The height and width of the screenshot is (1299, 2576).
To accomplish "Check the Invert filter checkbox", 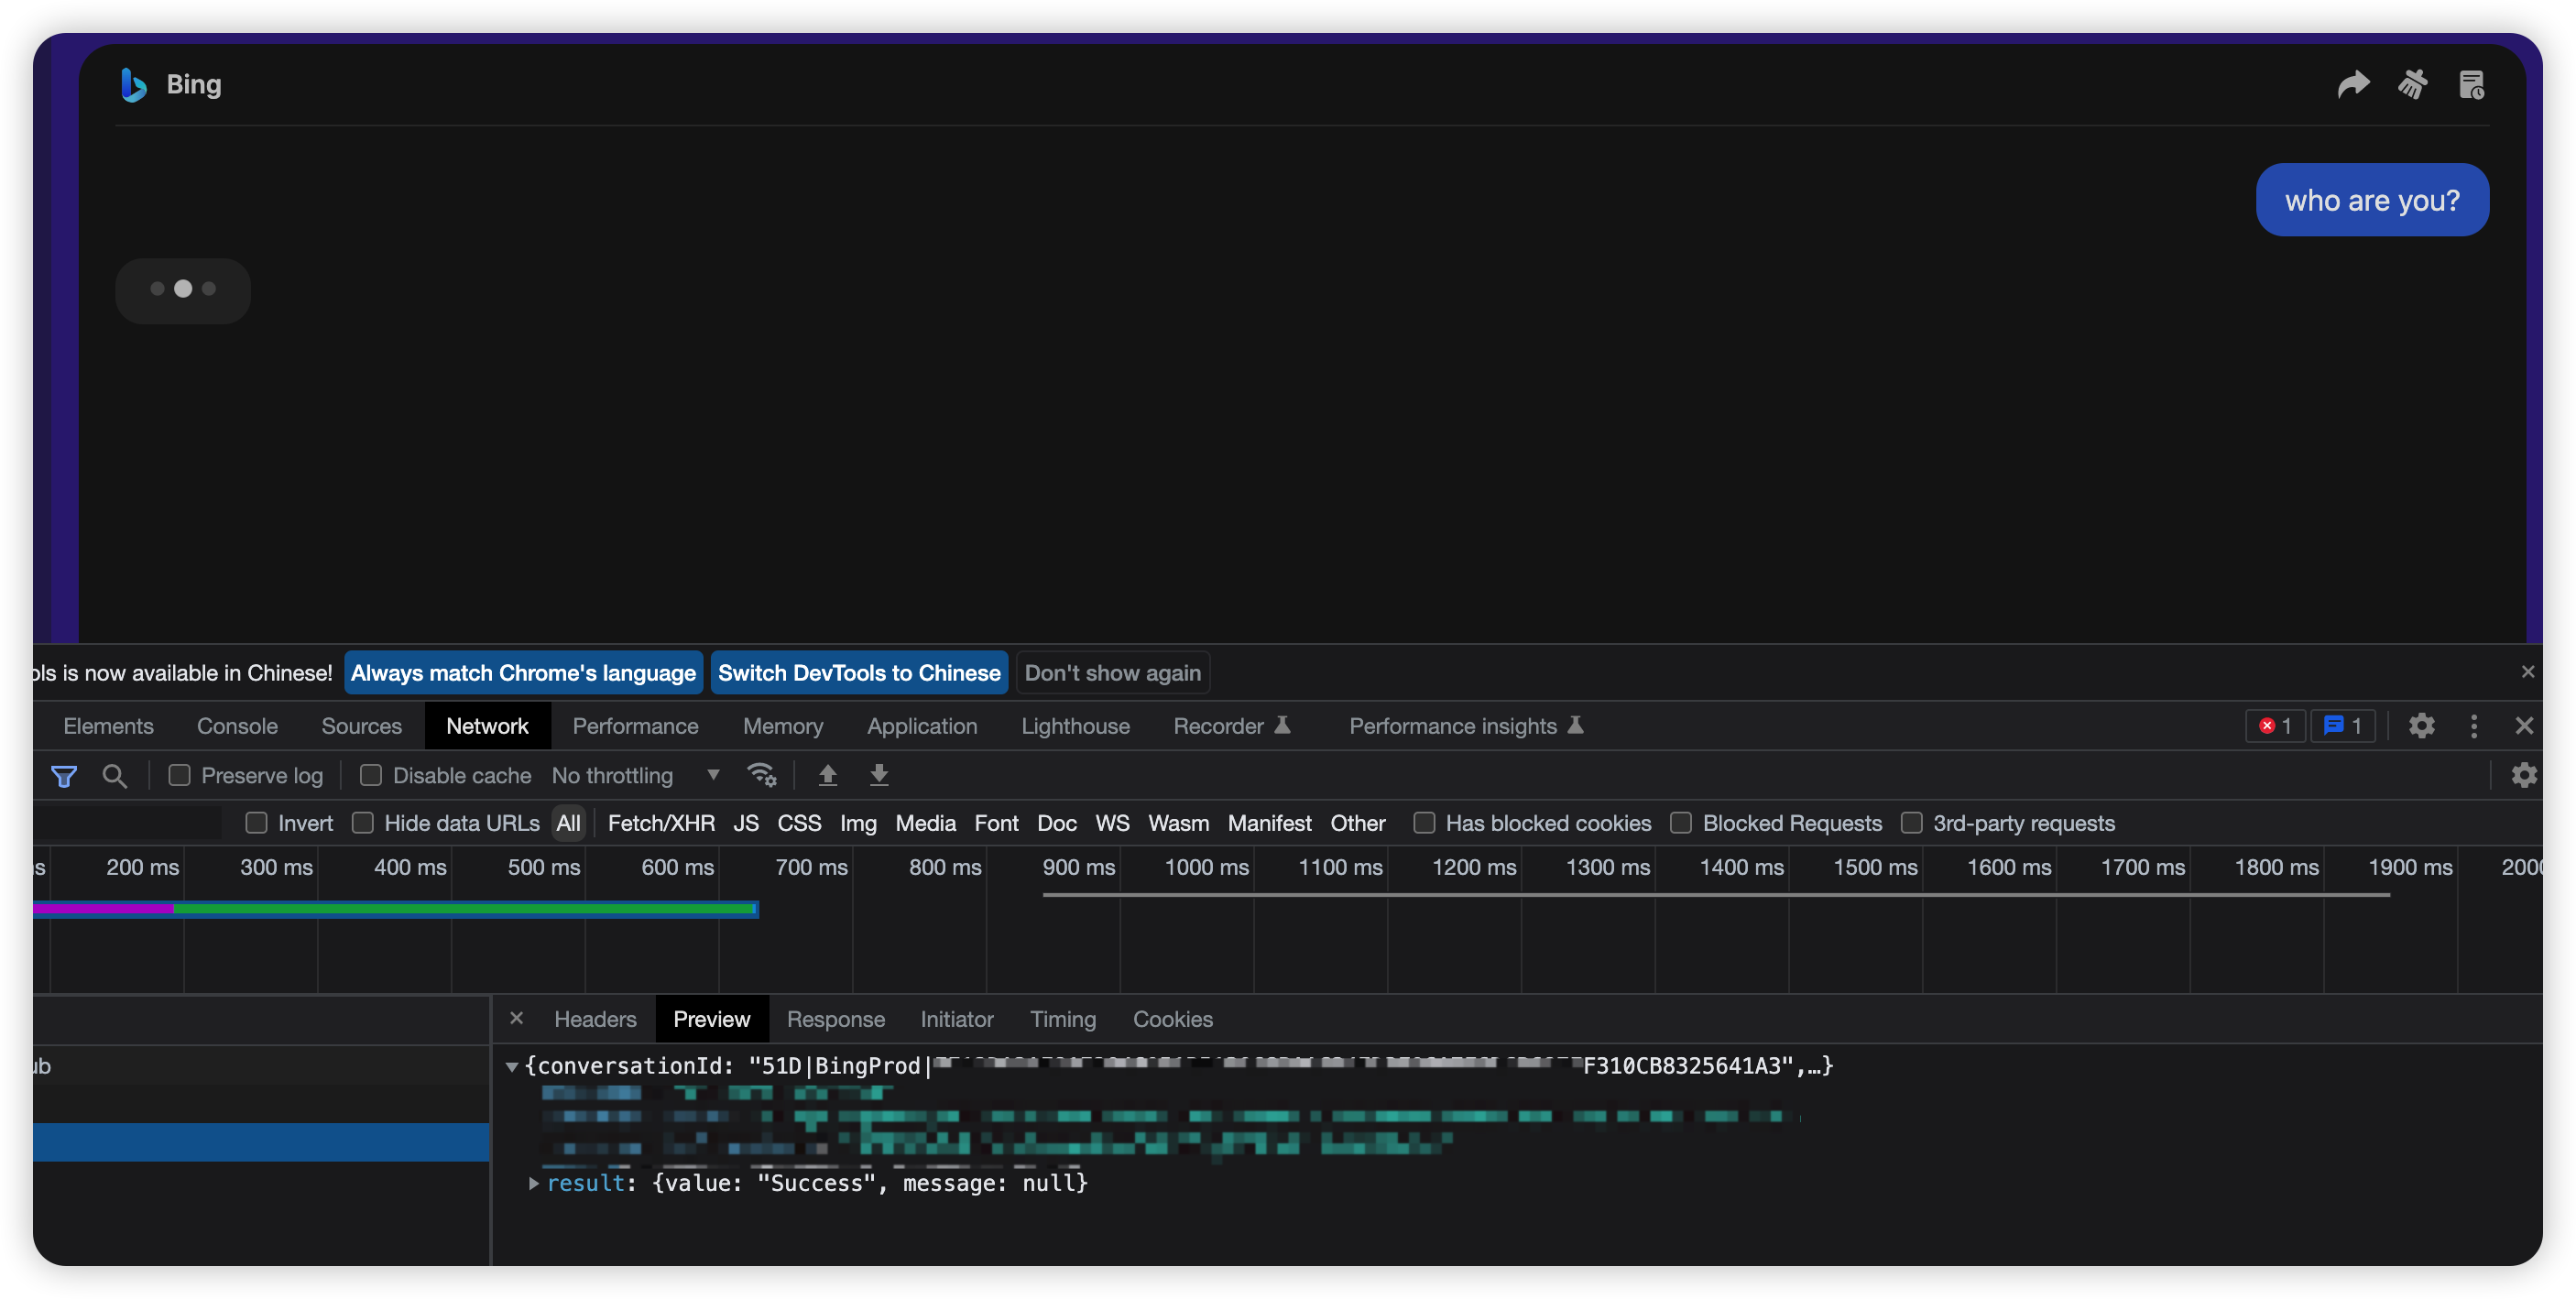I will pos(257,823).
